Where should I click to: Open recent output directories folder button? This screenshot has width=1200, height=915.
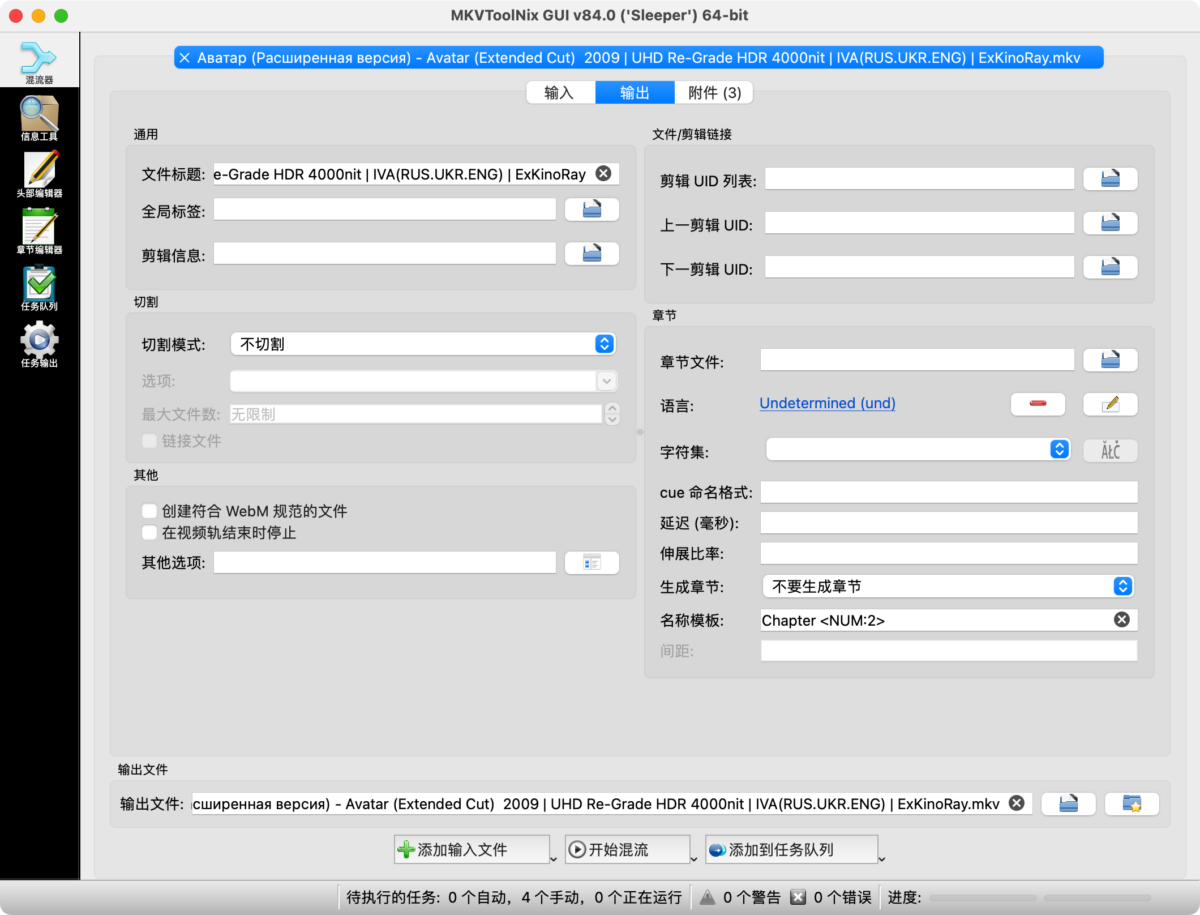1132,803
